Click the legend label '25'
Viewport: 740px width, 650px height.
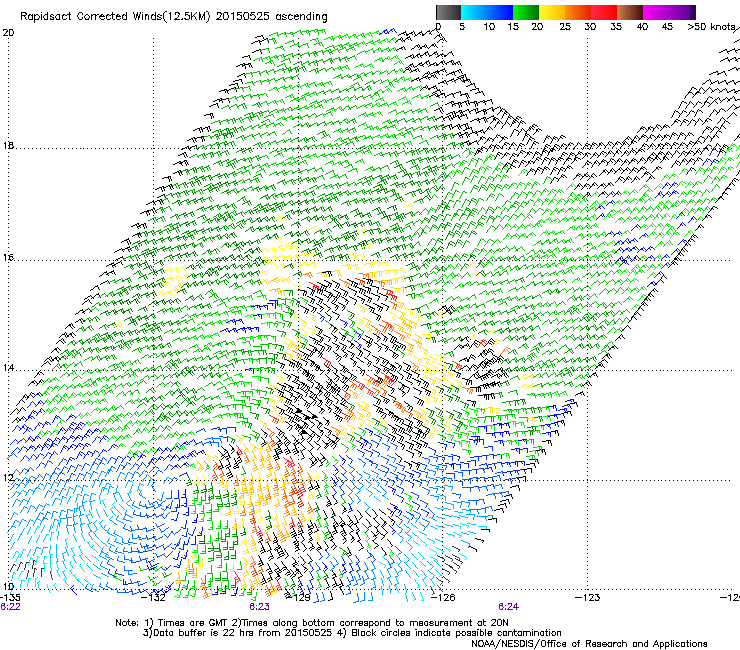(565, 26)
